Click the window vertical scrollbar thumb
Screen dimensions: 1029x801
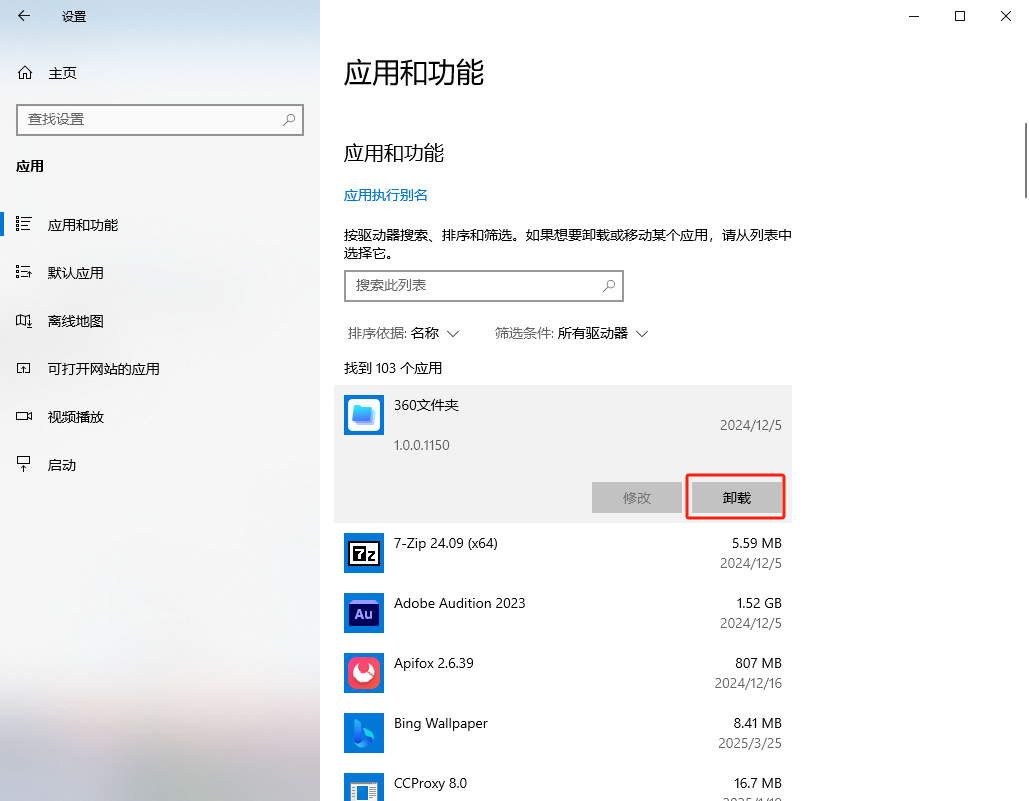tap(1026, 159)
